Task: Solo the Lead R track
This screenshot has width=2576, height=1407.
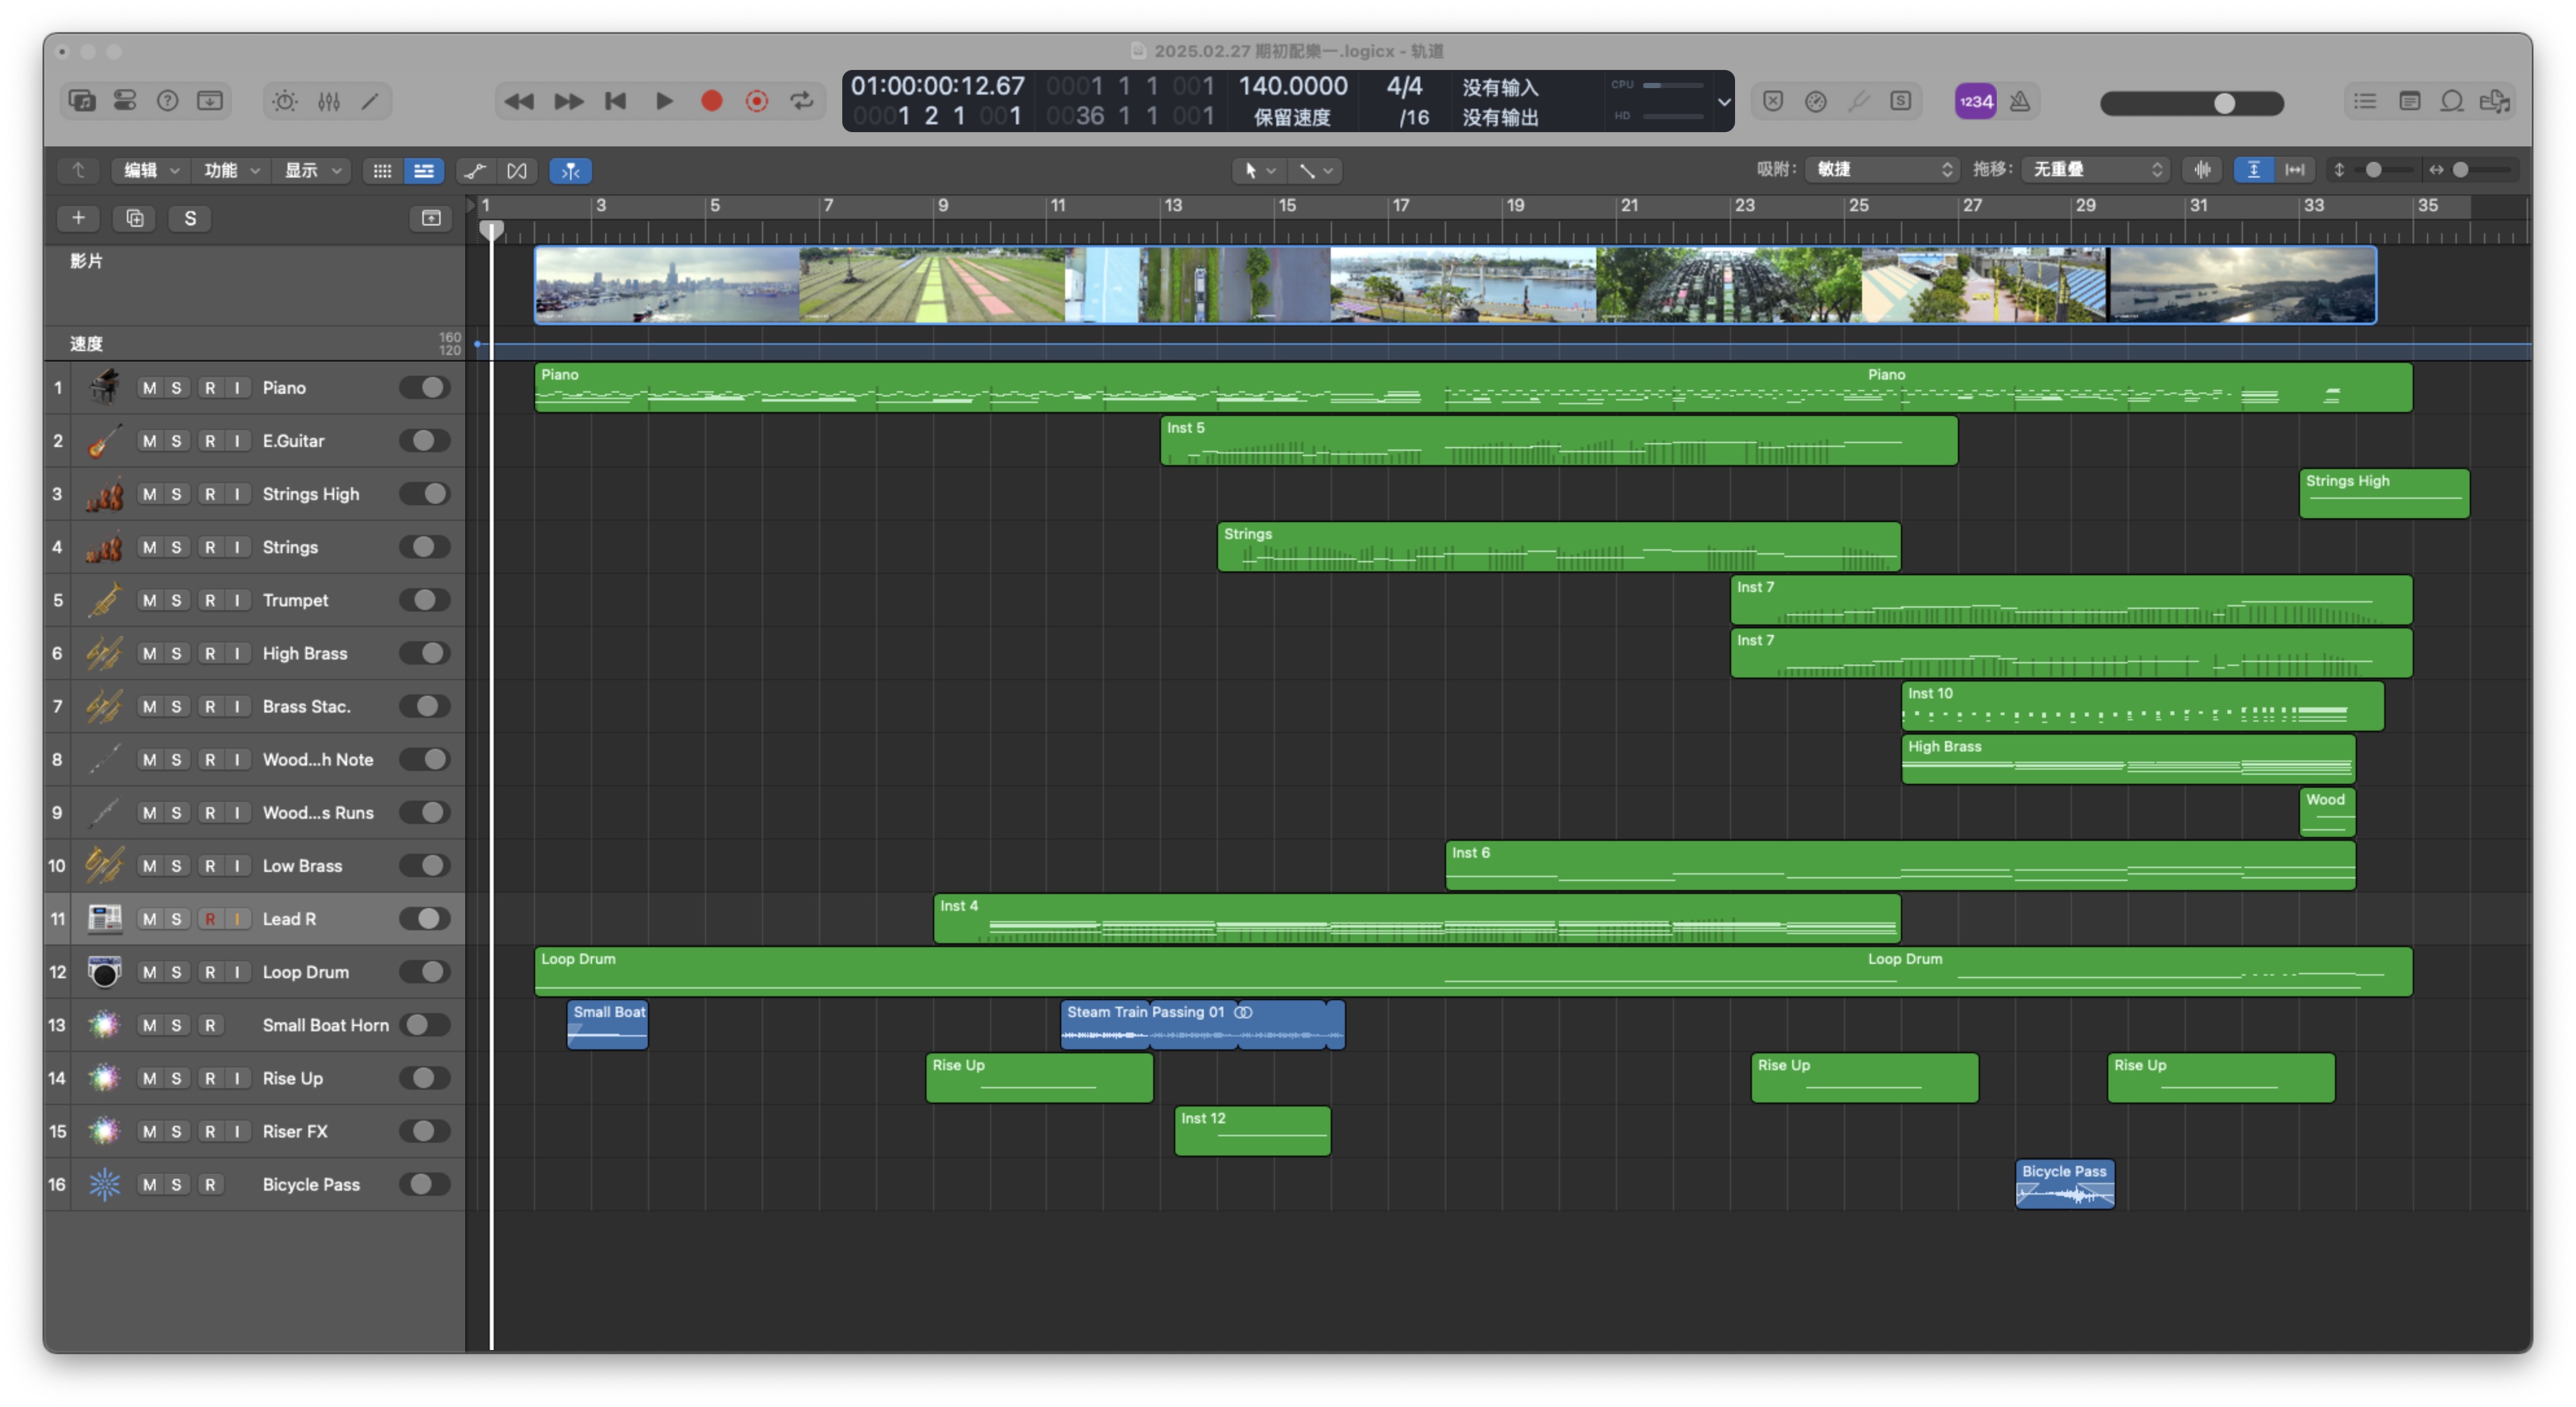Action: (x=176, y=919)
